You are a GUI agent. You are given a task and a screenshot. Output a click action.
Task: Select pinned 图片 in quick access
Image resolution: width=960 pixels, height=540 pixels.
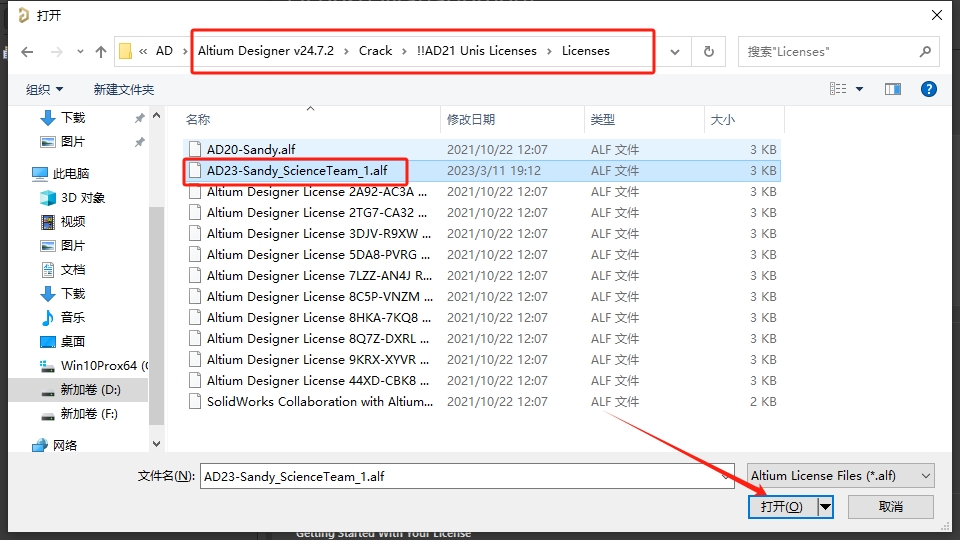click(73, 142)
